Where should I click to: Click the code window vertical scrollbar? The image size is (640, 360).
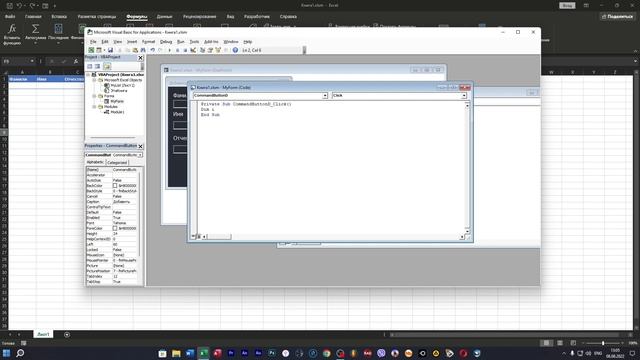467,168
